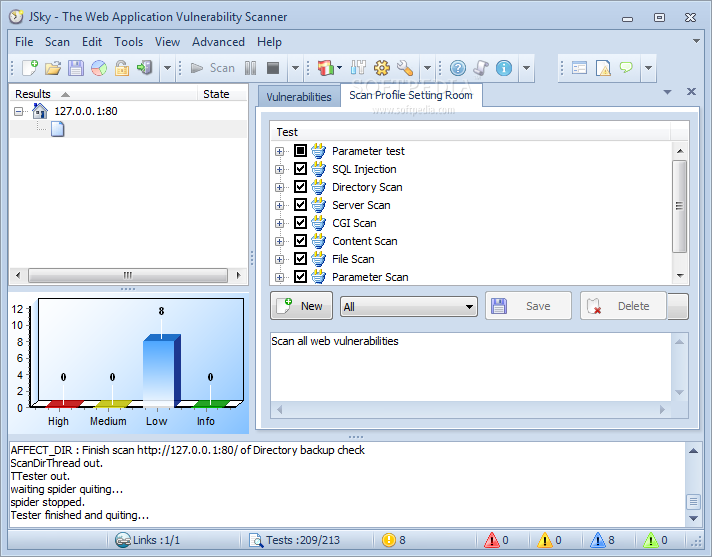Expand the Directory Scan tree node
Image resolution: width=712 pixels, height=557 pixels.
(280, 187)
